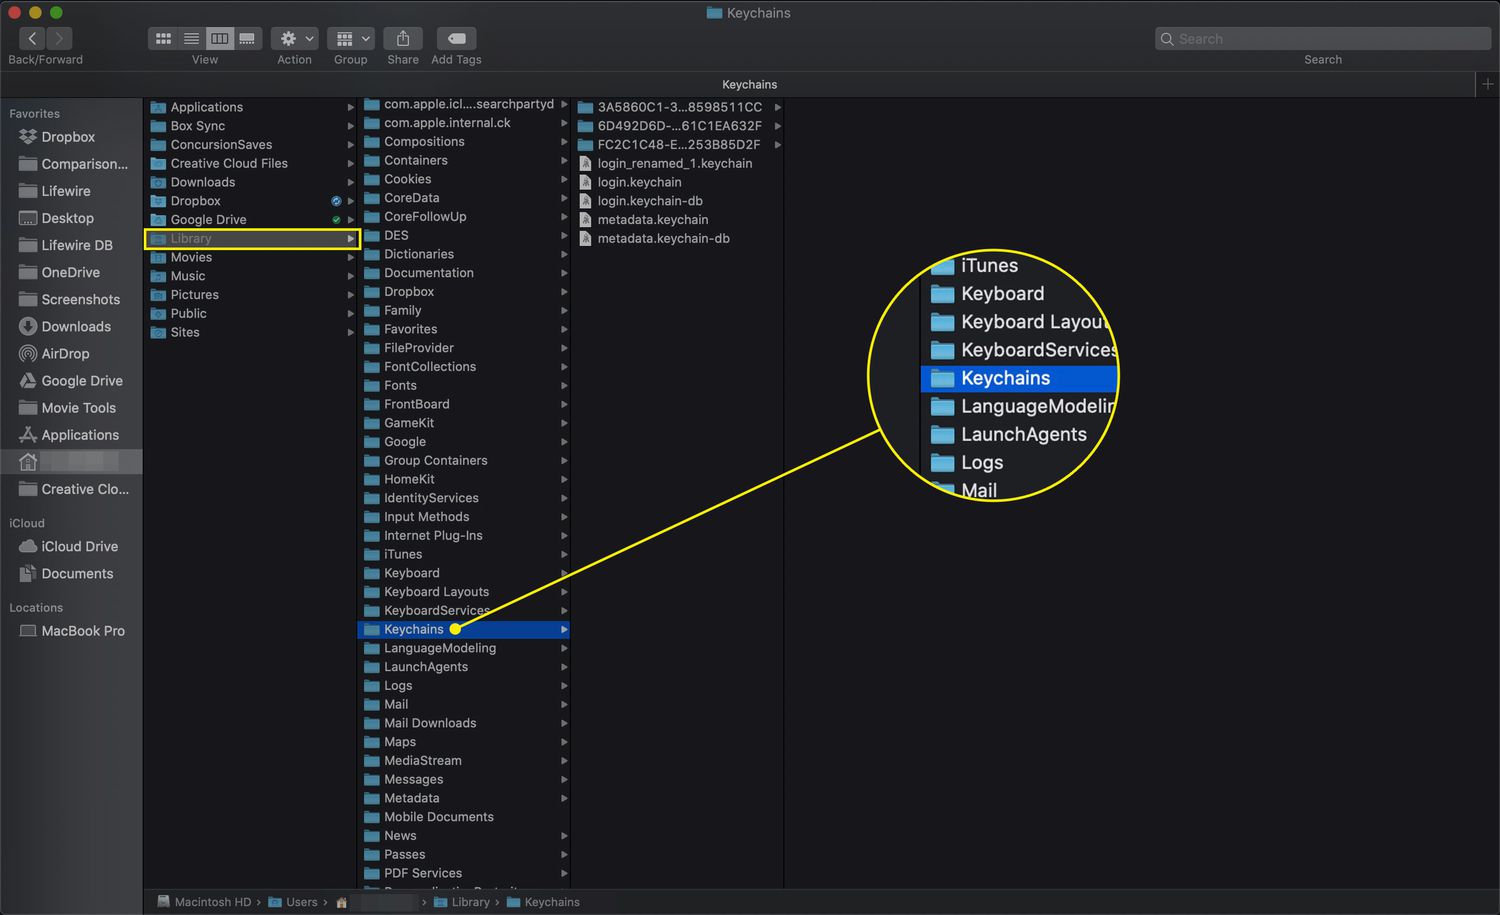Expand the Movies folder arrow
The width and height of the screenshot is (1500, 915).
pyautogui.click(x=351, y=257)
